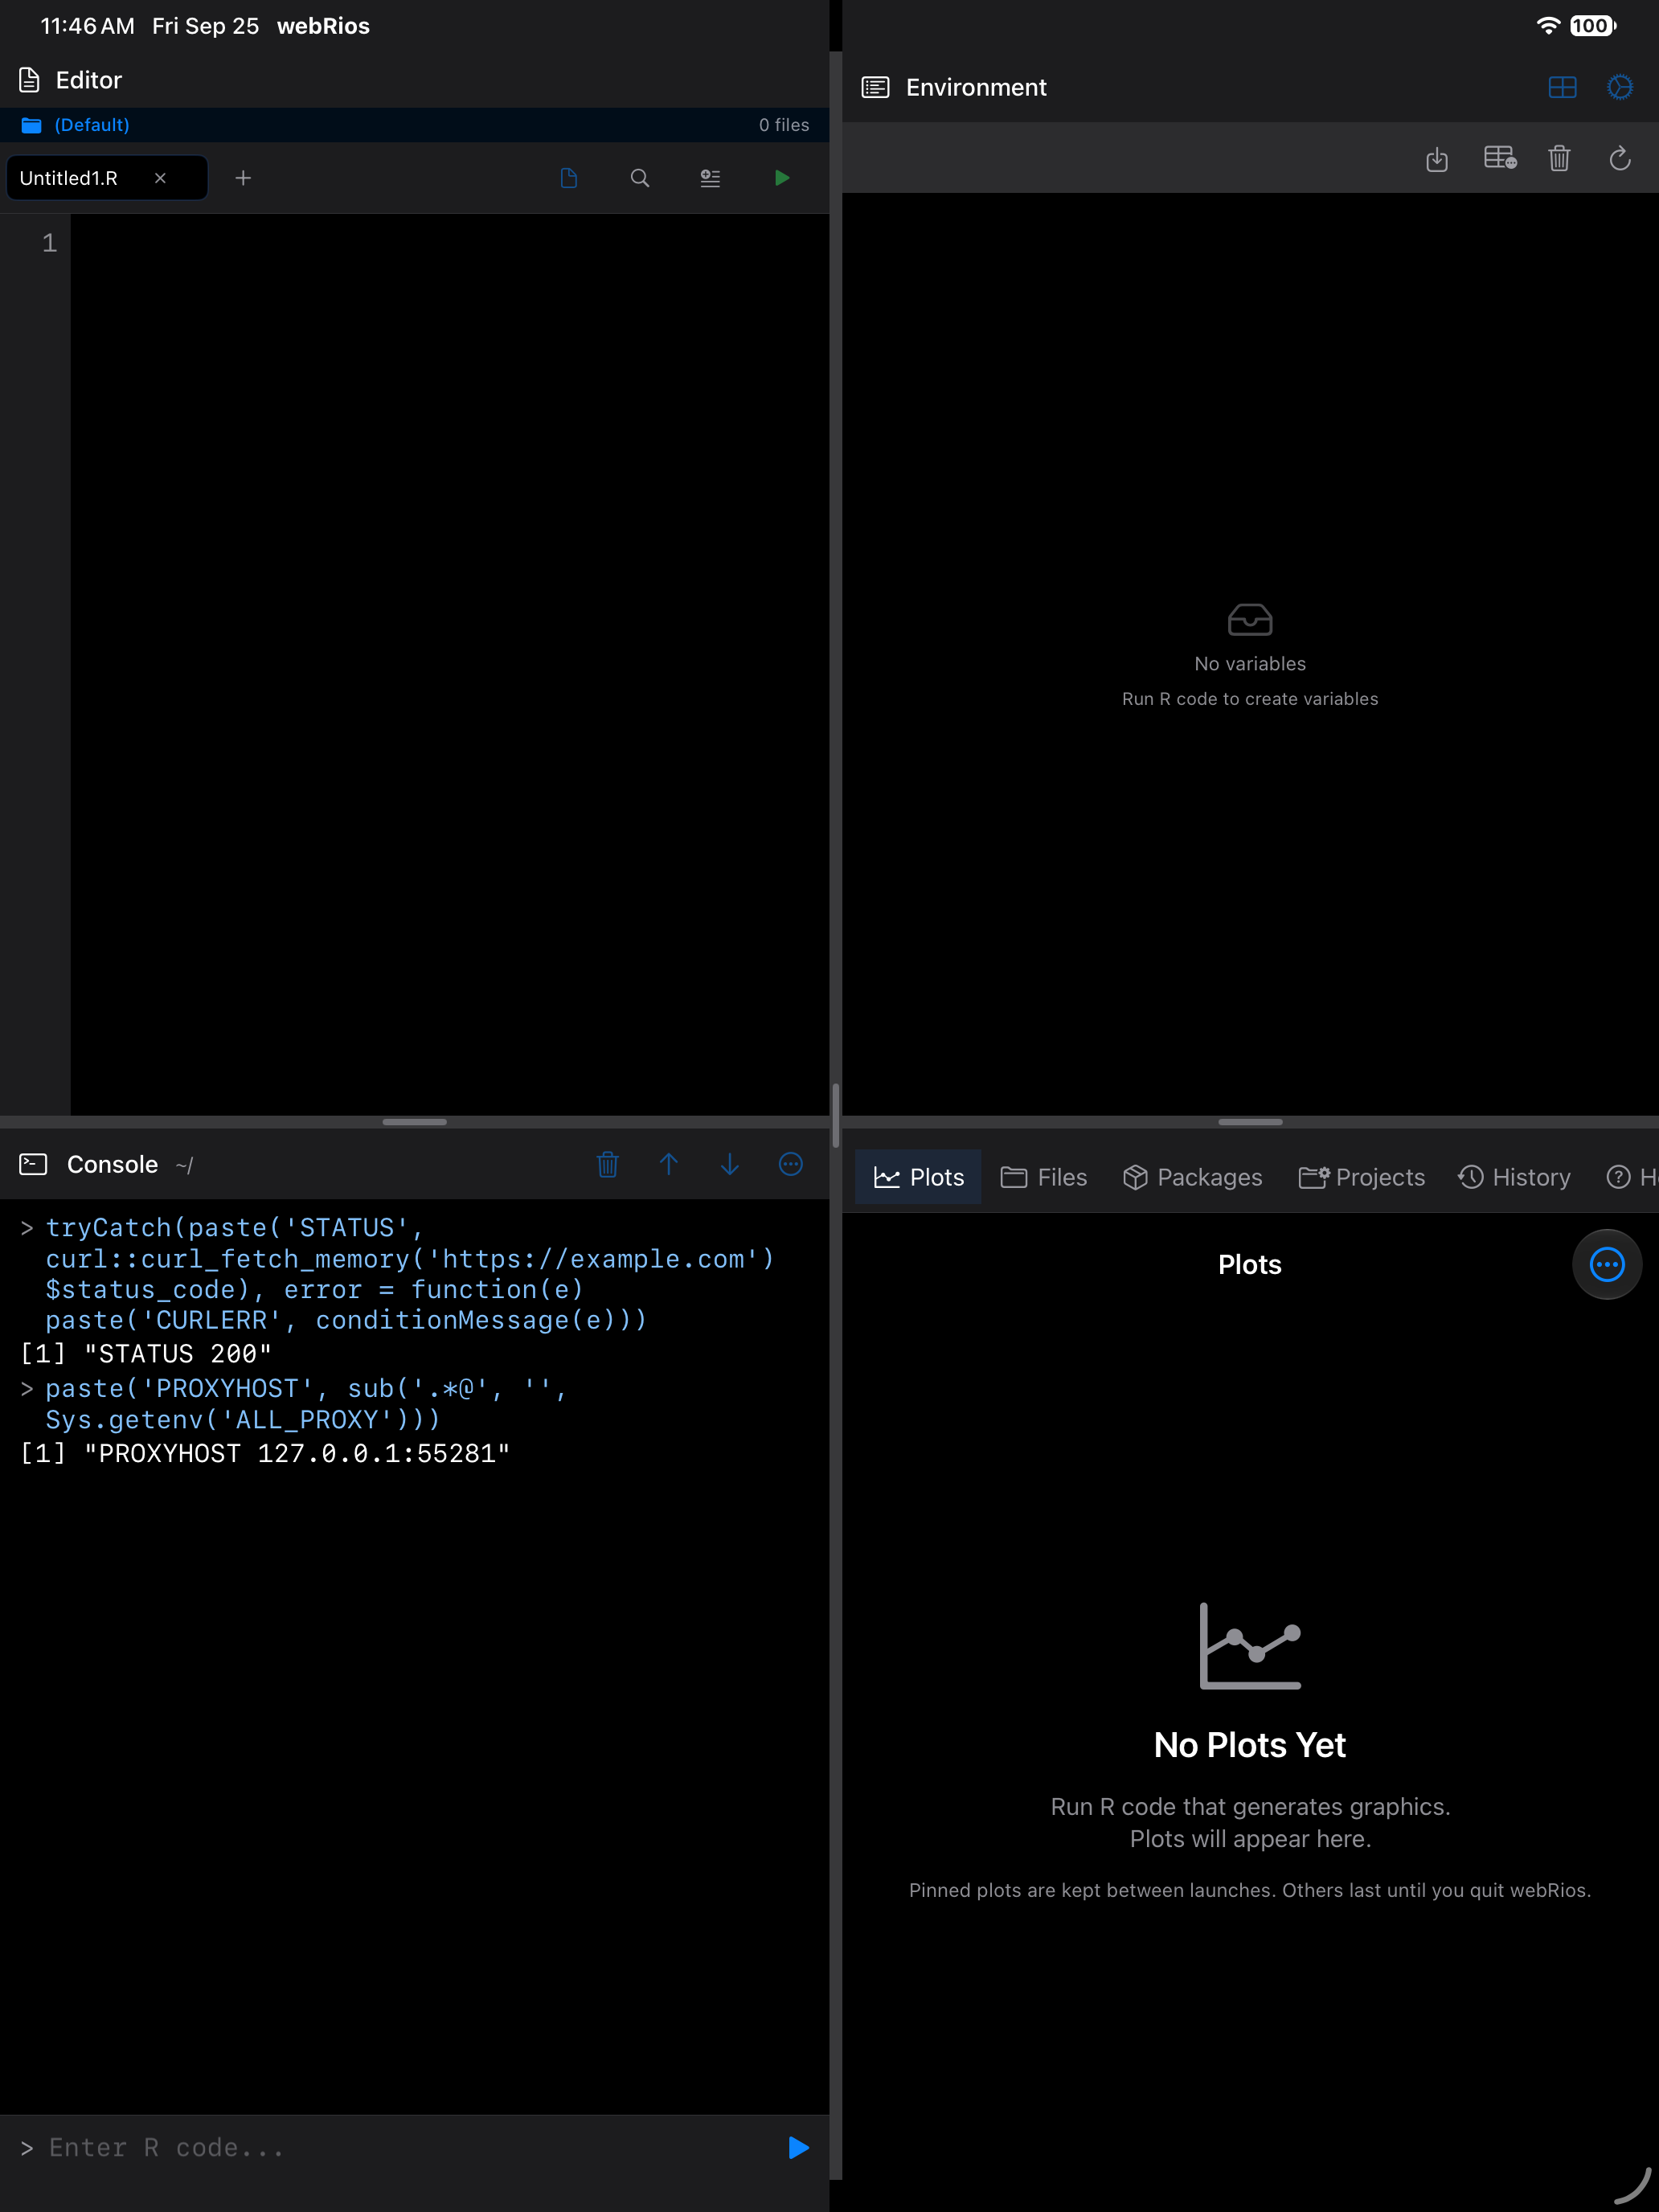This screenshot has width=1659, height=2212.
Task: Click the Editor panel document icon
Action: tap(30, 80)
